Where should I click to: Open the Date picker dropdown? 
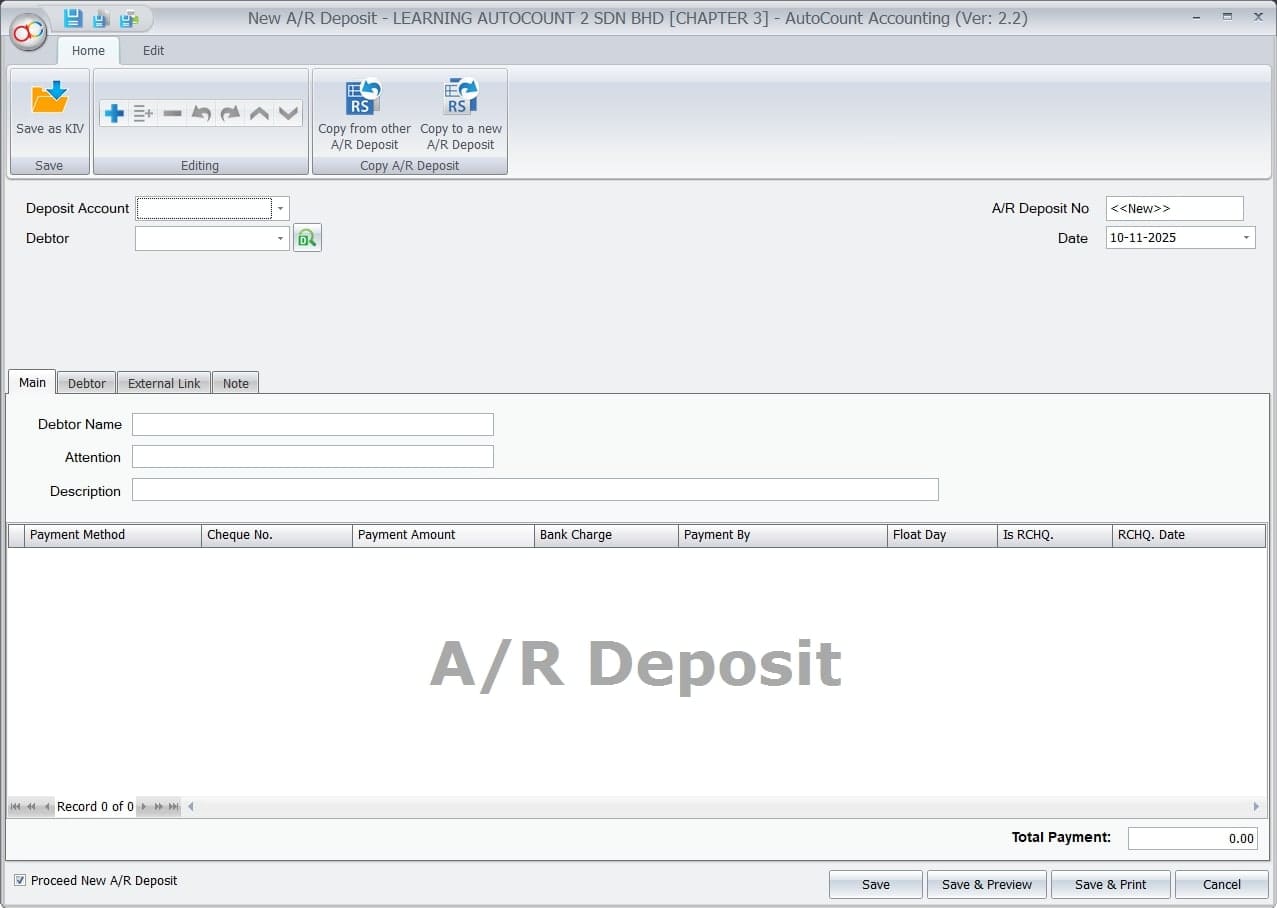(x=1246, y=238)
